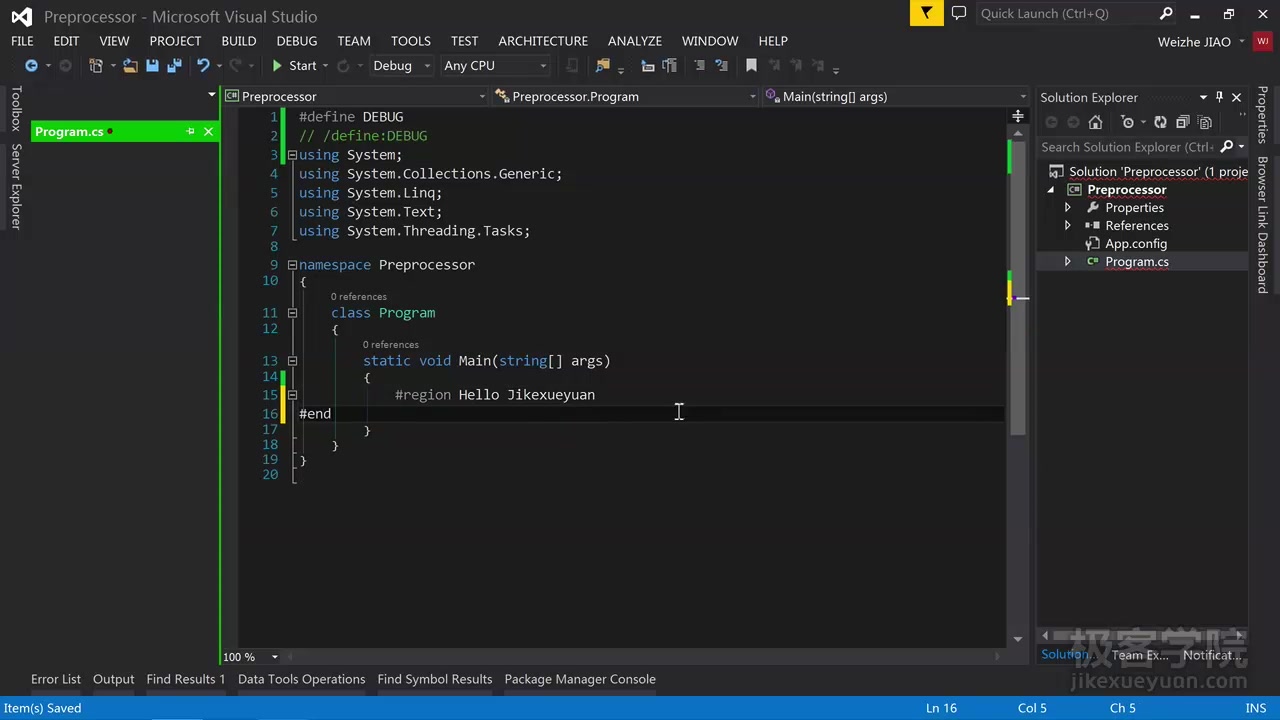Open the Browser Link Dashboard side tab
1280x720 pixels.
(x=1263, y=225)
